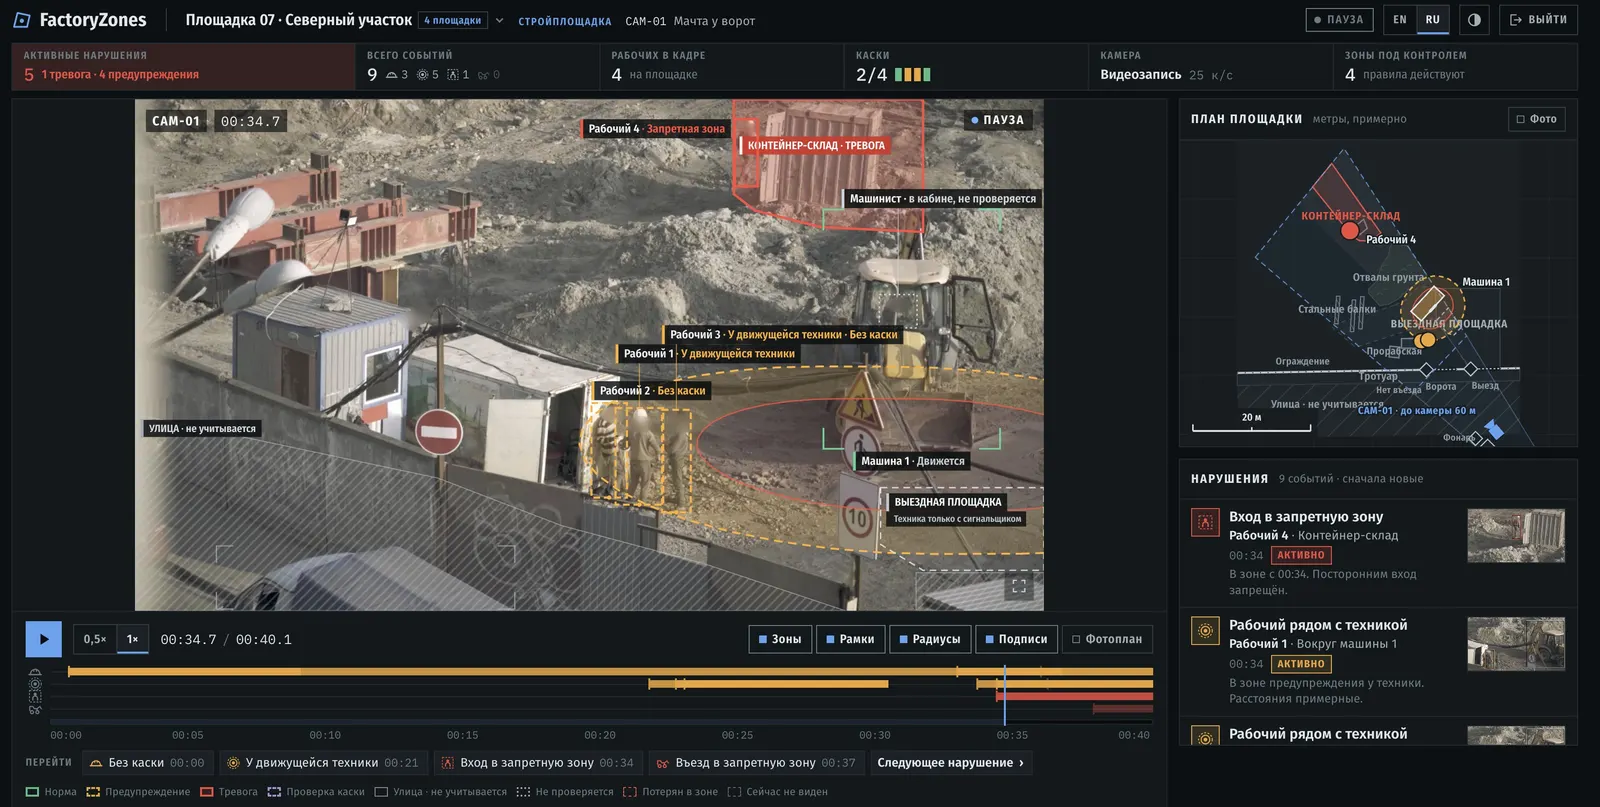Click the blue camera marker on site plan
This screenshot has height=807, width=1600.
[1494, 429]
